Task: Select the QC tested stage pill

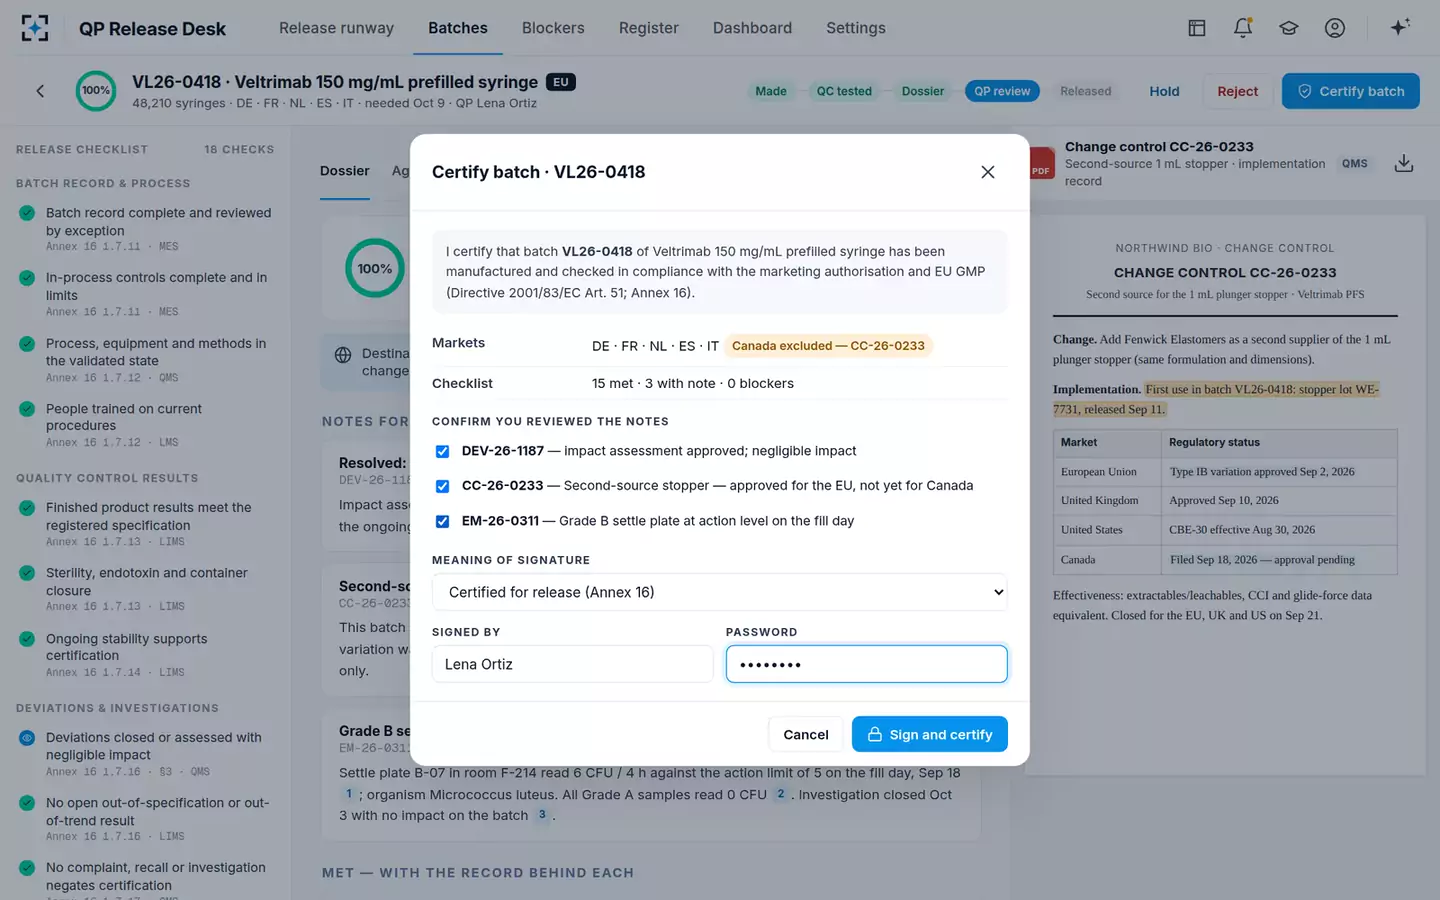Action: pyautogui.click(x=844, y=91)
